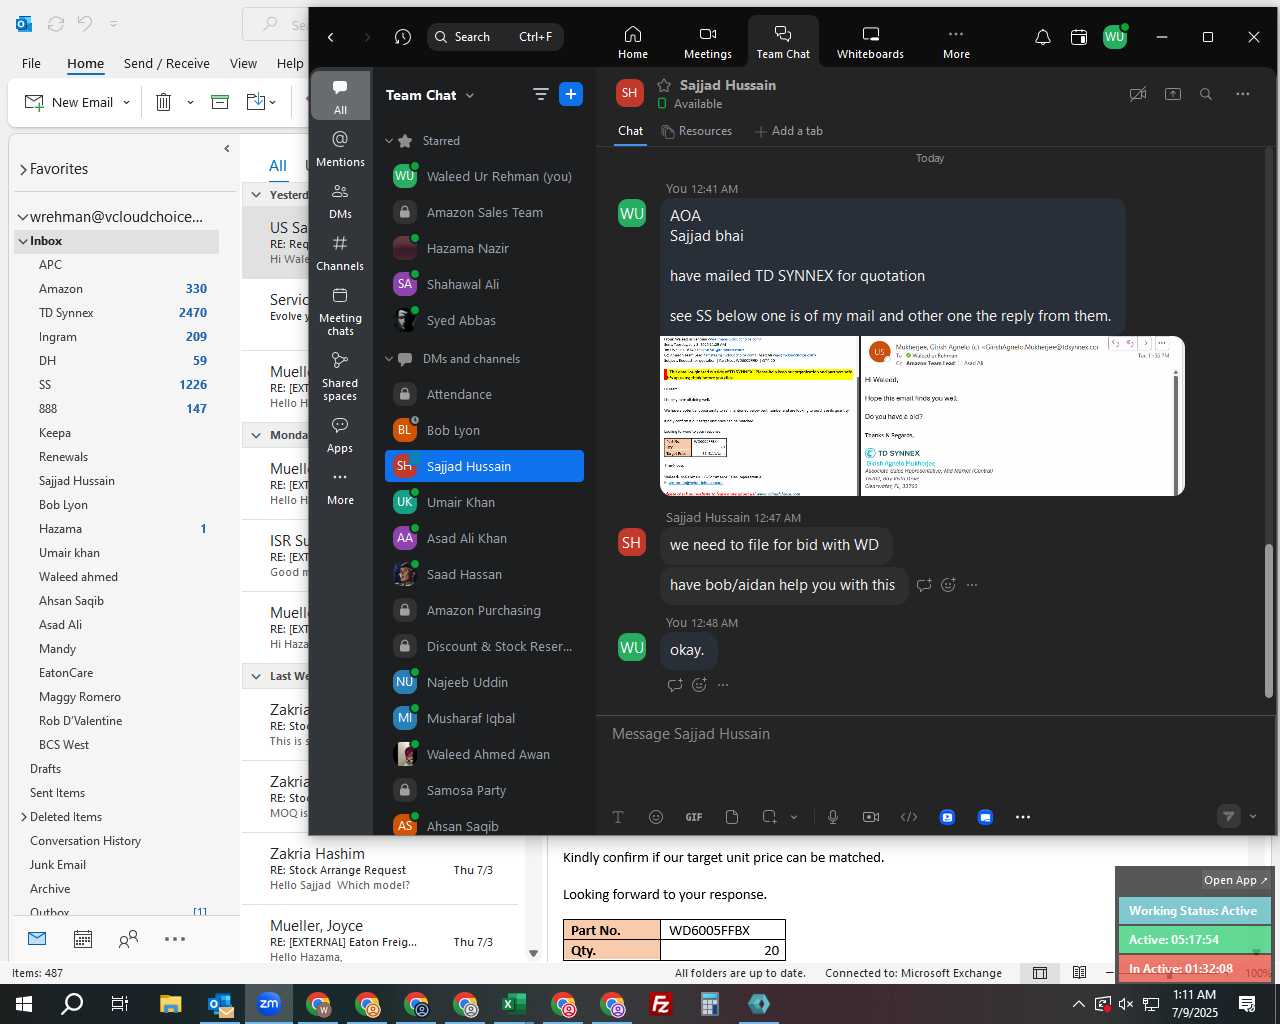Click the blue new chat plus button
Image resolution: width=1280 pixels, height=1024 pixels.
[x=571, y=94]
